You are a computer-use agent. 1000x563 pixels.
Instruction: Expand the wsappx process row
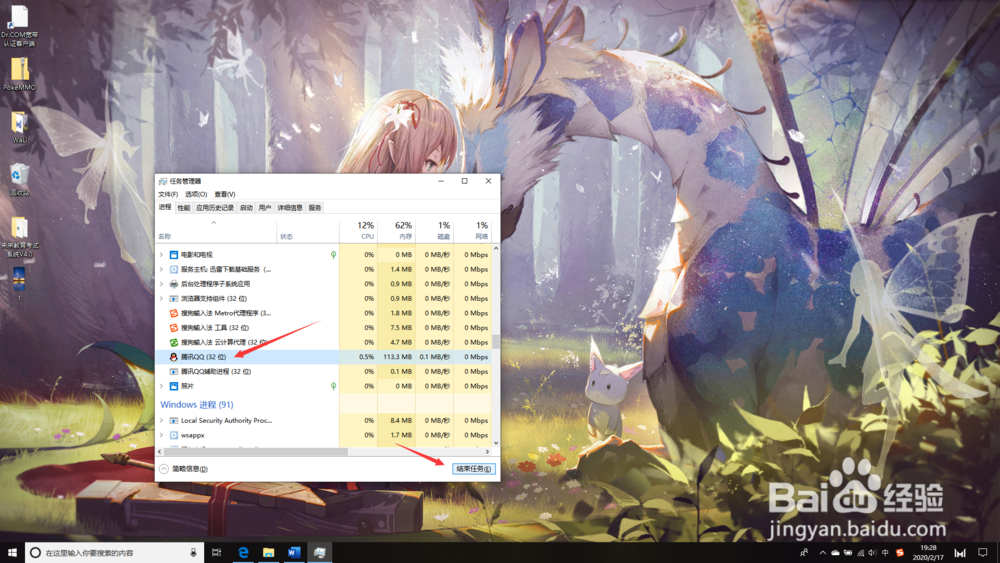[x=161, y=435]
